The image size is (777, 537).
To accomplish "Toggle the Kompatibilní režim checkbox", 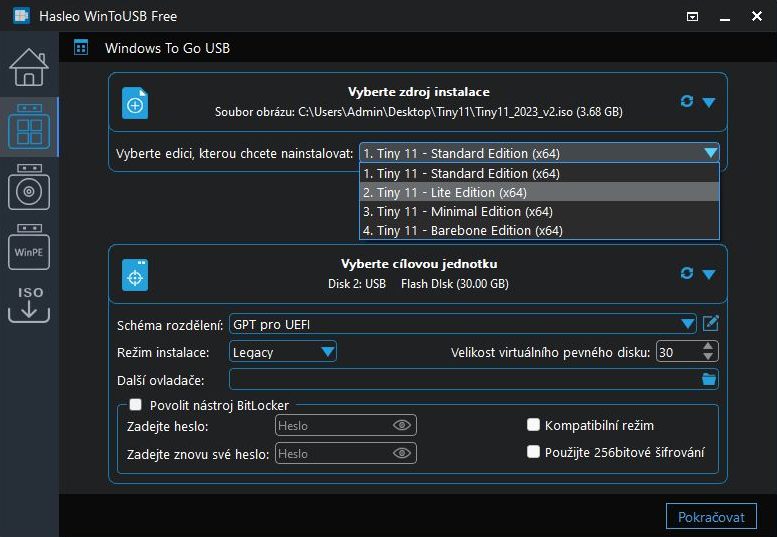I will click(x=534, y=425).
